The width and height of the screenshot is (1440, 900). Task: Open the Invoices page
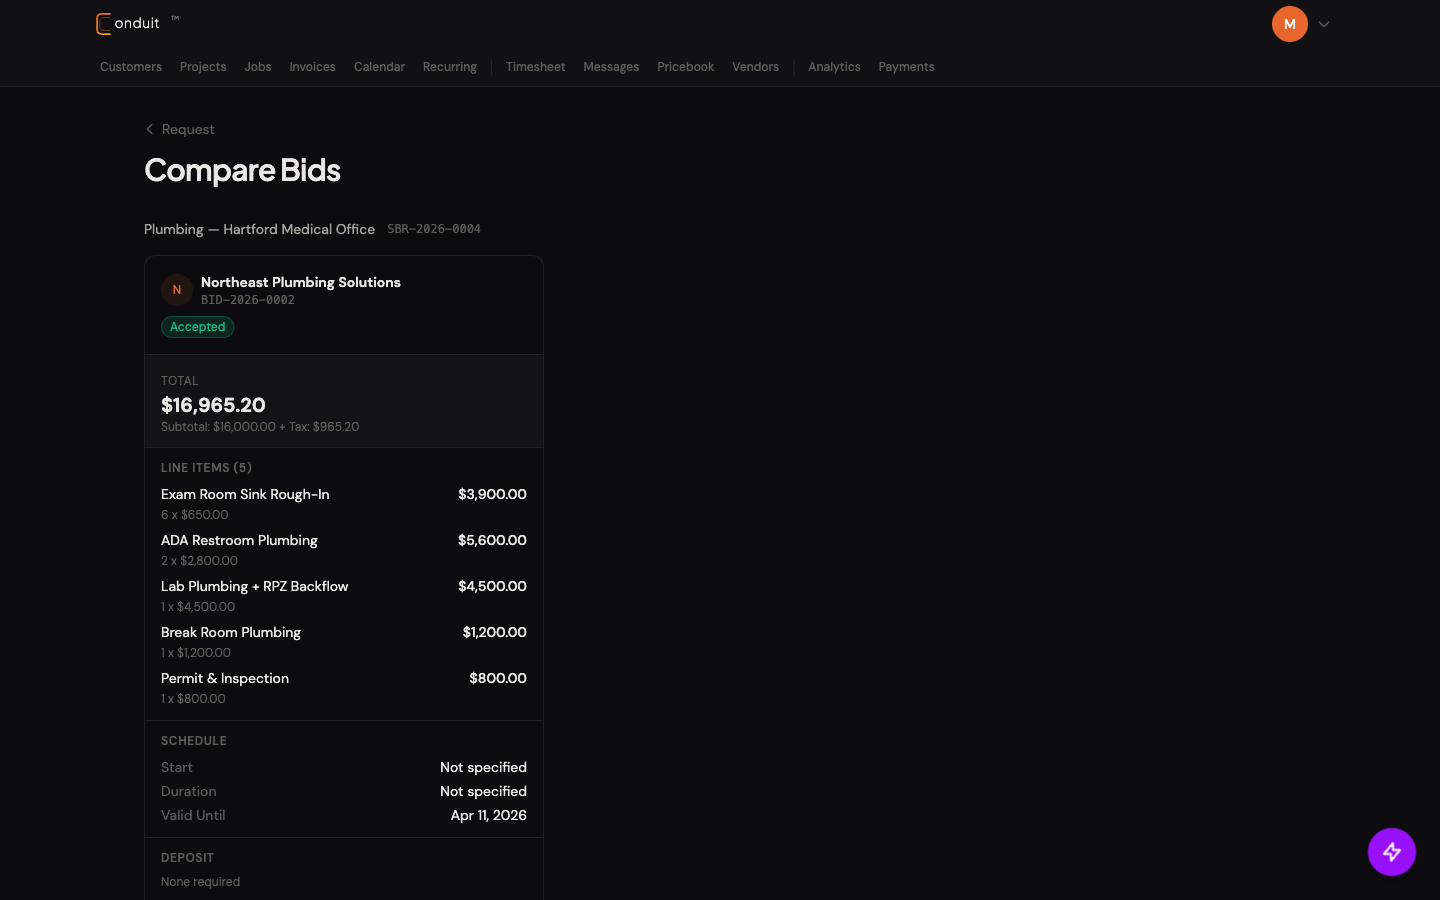[x=312, y=67]
